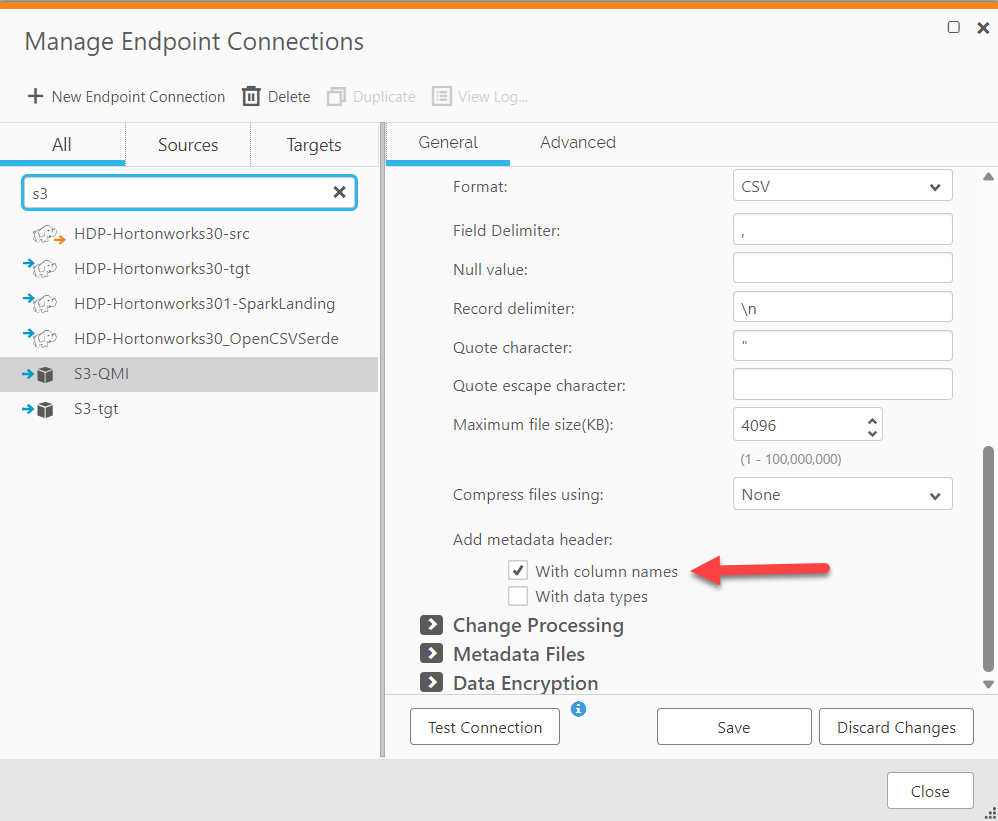Expand the Metadata Files section
The height and width of the screenshot is (821, 998).
point(431,654)
